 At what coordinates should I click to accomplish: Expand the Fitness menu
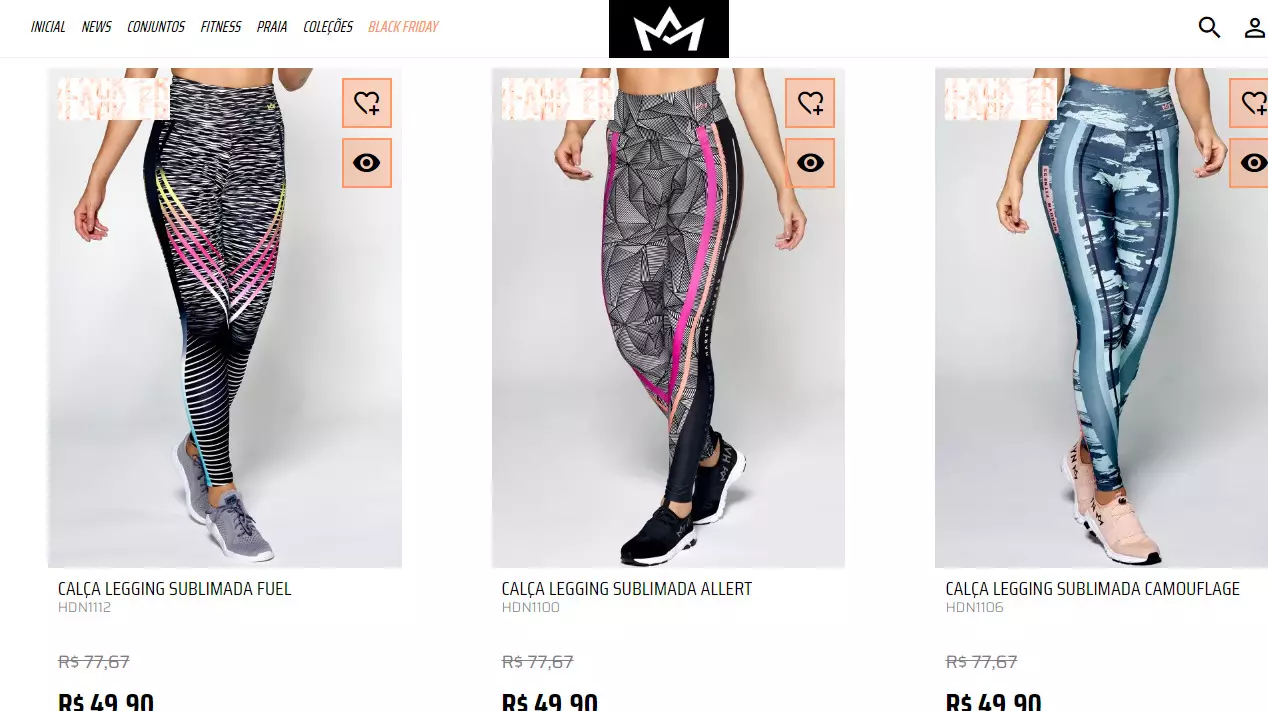point(221,27)
